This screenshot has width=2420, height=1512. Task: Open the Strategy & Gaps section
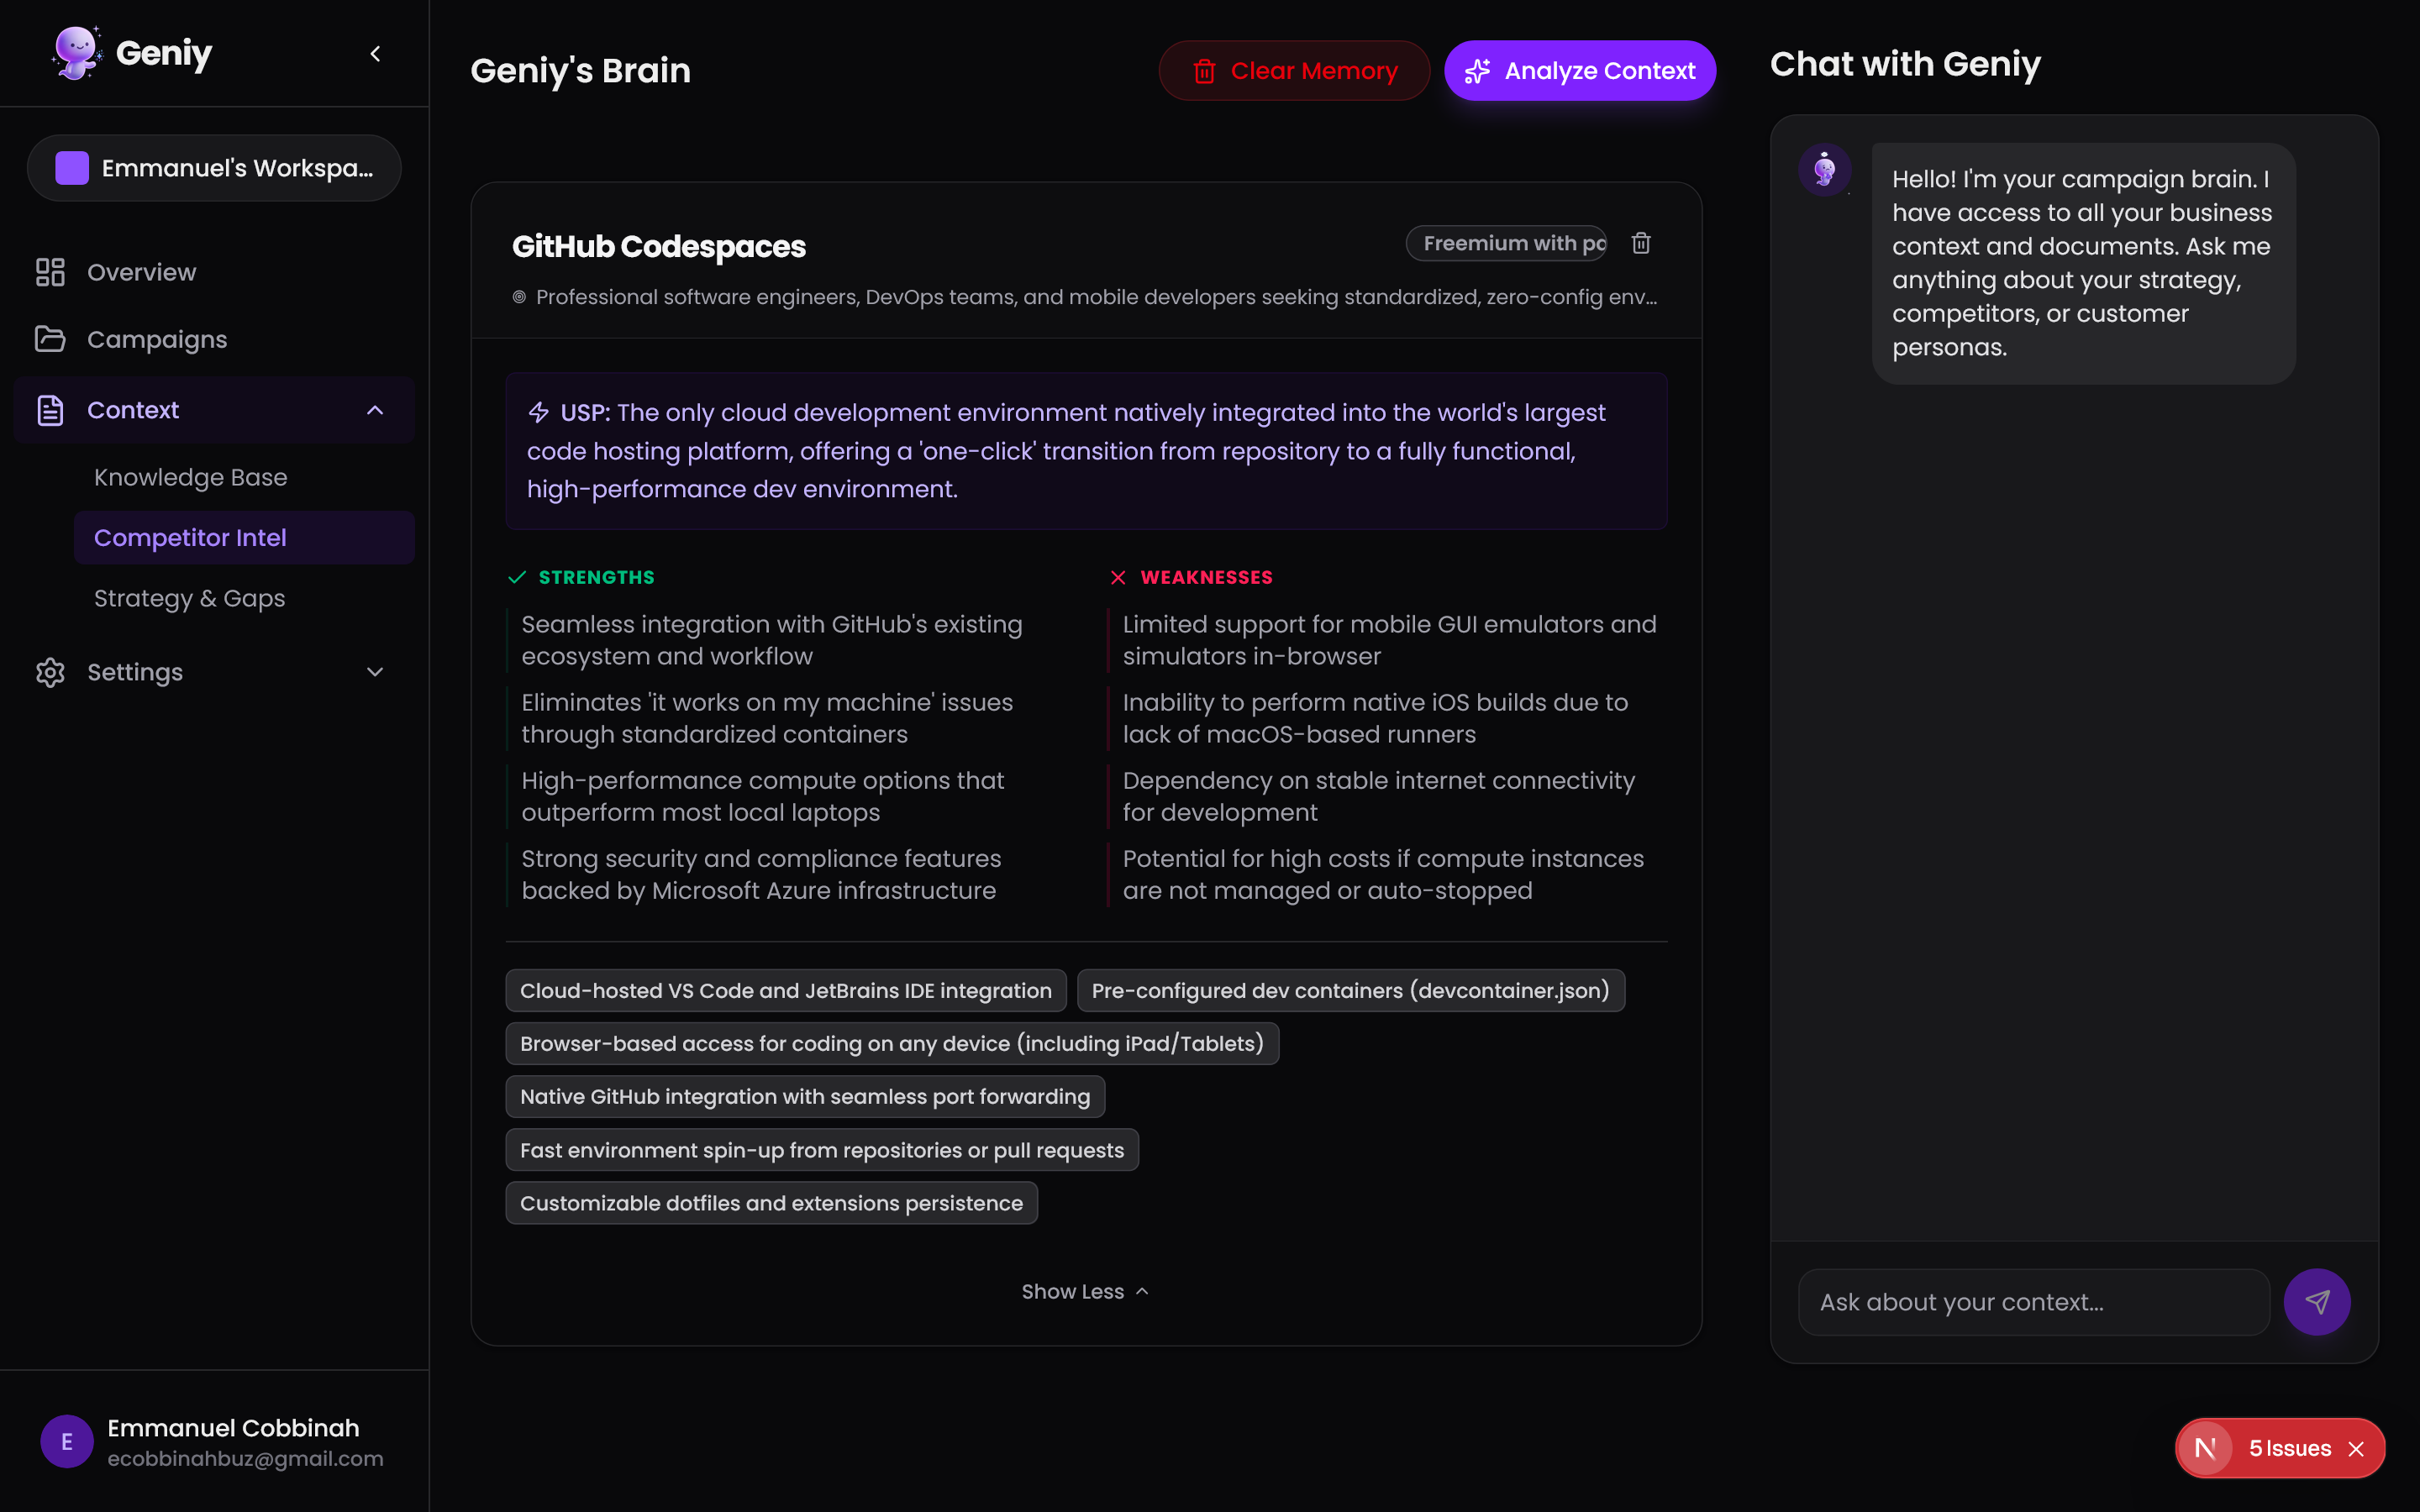pyautogui.click(x=188, y=598)
